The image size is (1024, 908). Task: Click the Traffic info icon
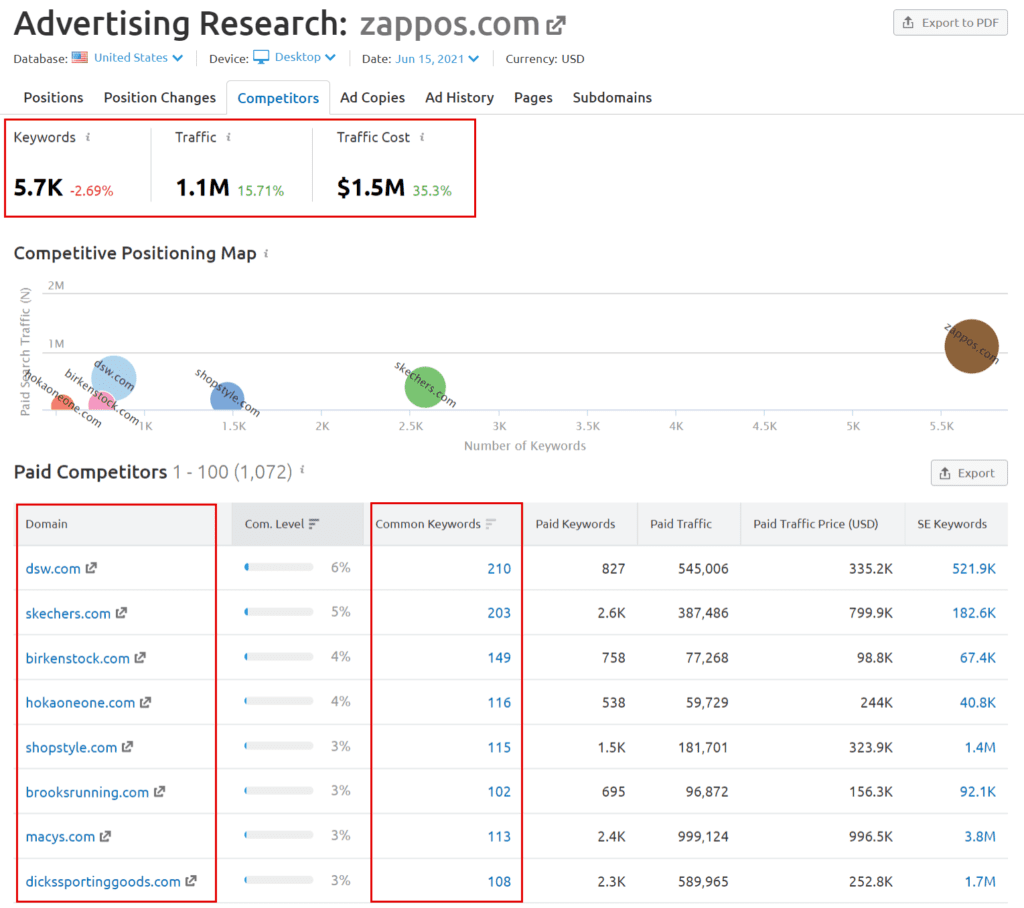coord(229,137)
